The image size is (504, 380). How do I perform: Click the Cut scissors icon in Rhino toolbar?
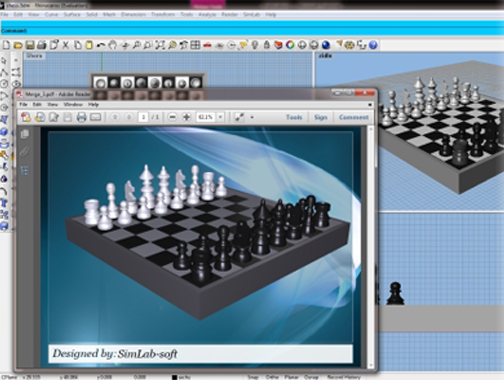66,45
